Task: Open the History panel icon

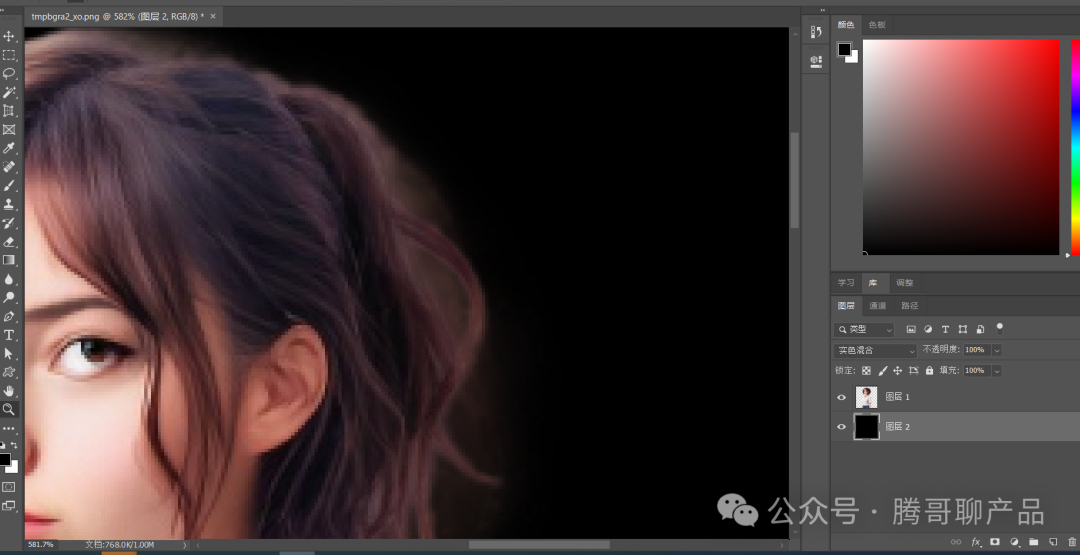Action: [x=816, y=33]
